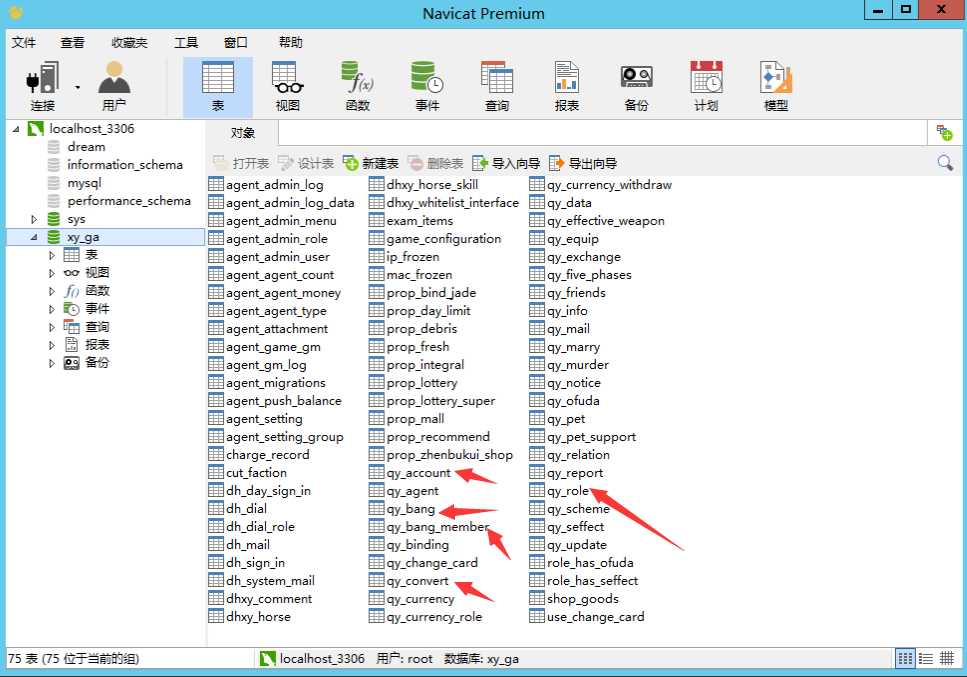Image resolution: width=967 pixels, height=677 pixels.
Task: Click the 事件 (Event) toolbar icon
Action: pyautogui.click(x=427, y=86)
